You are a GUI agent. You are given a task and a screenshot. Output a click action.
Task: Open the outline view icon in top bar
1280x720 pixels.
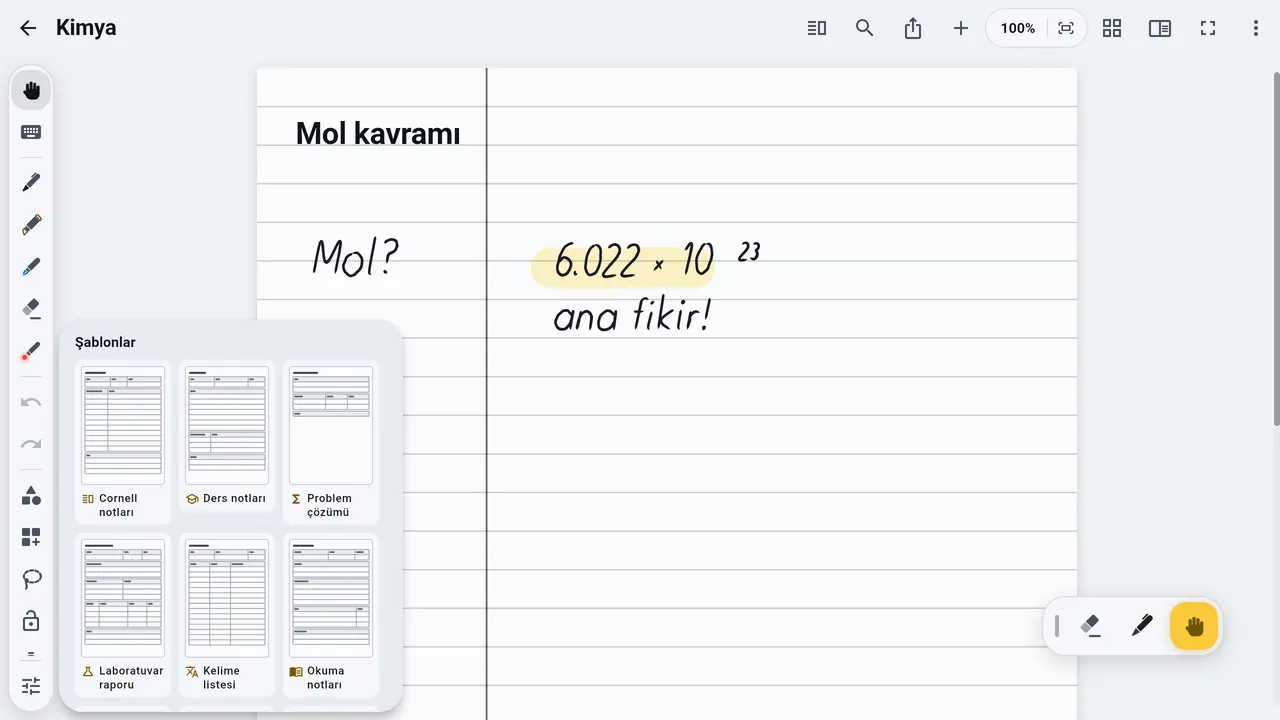pyautogui.click(x=817, y=28)
